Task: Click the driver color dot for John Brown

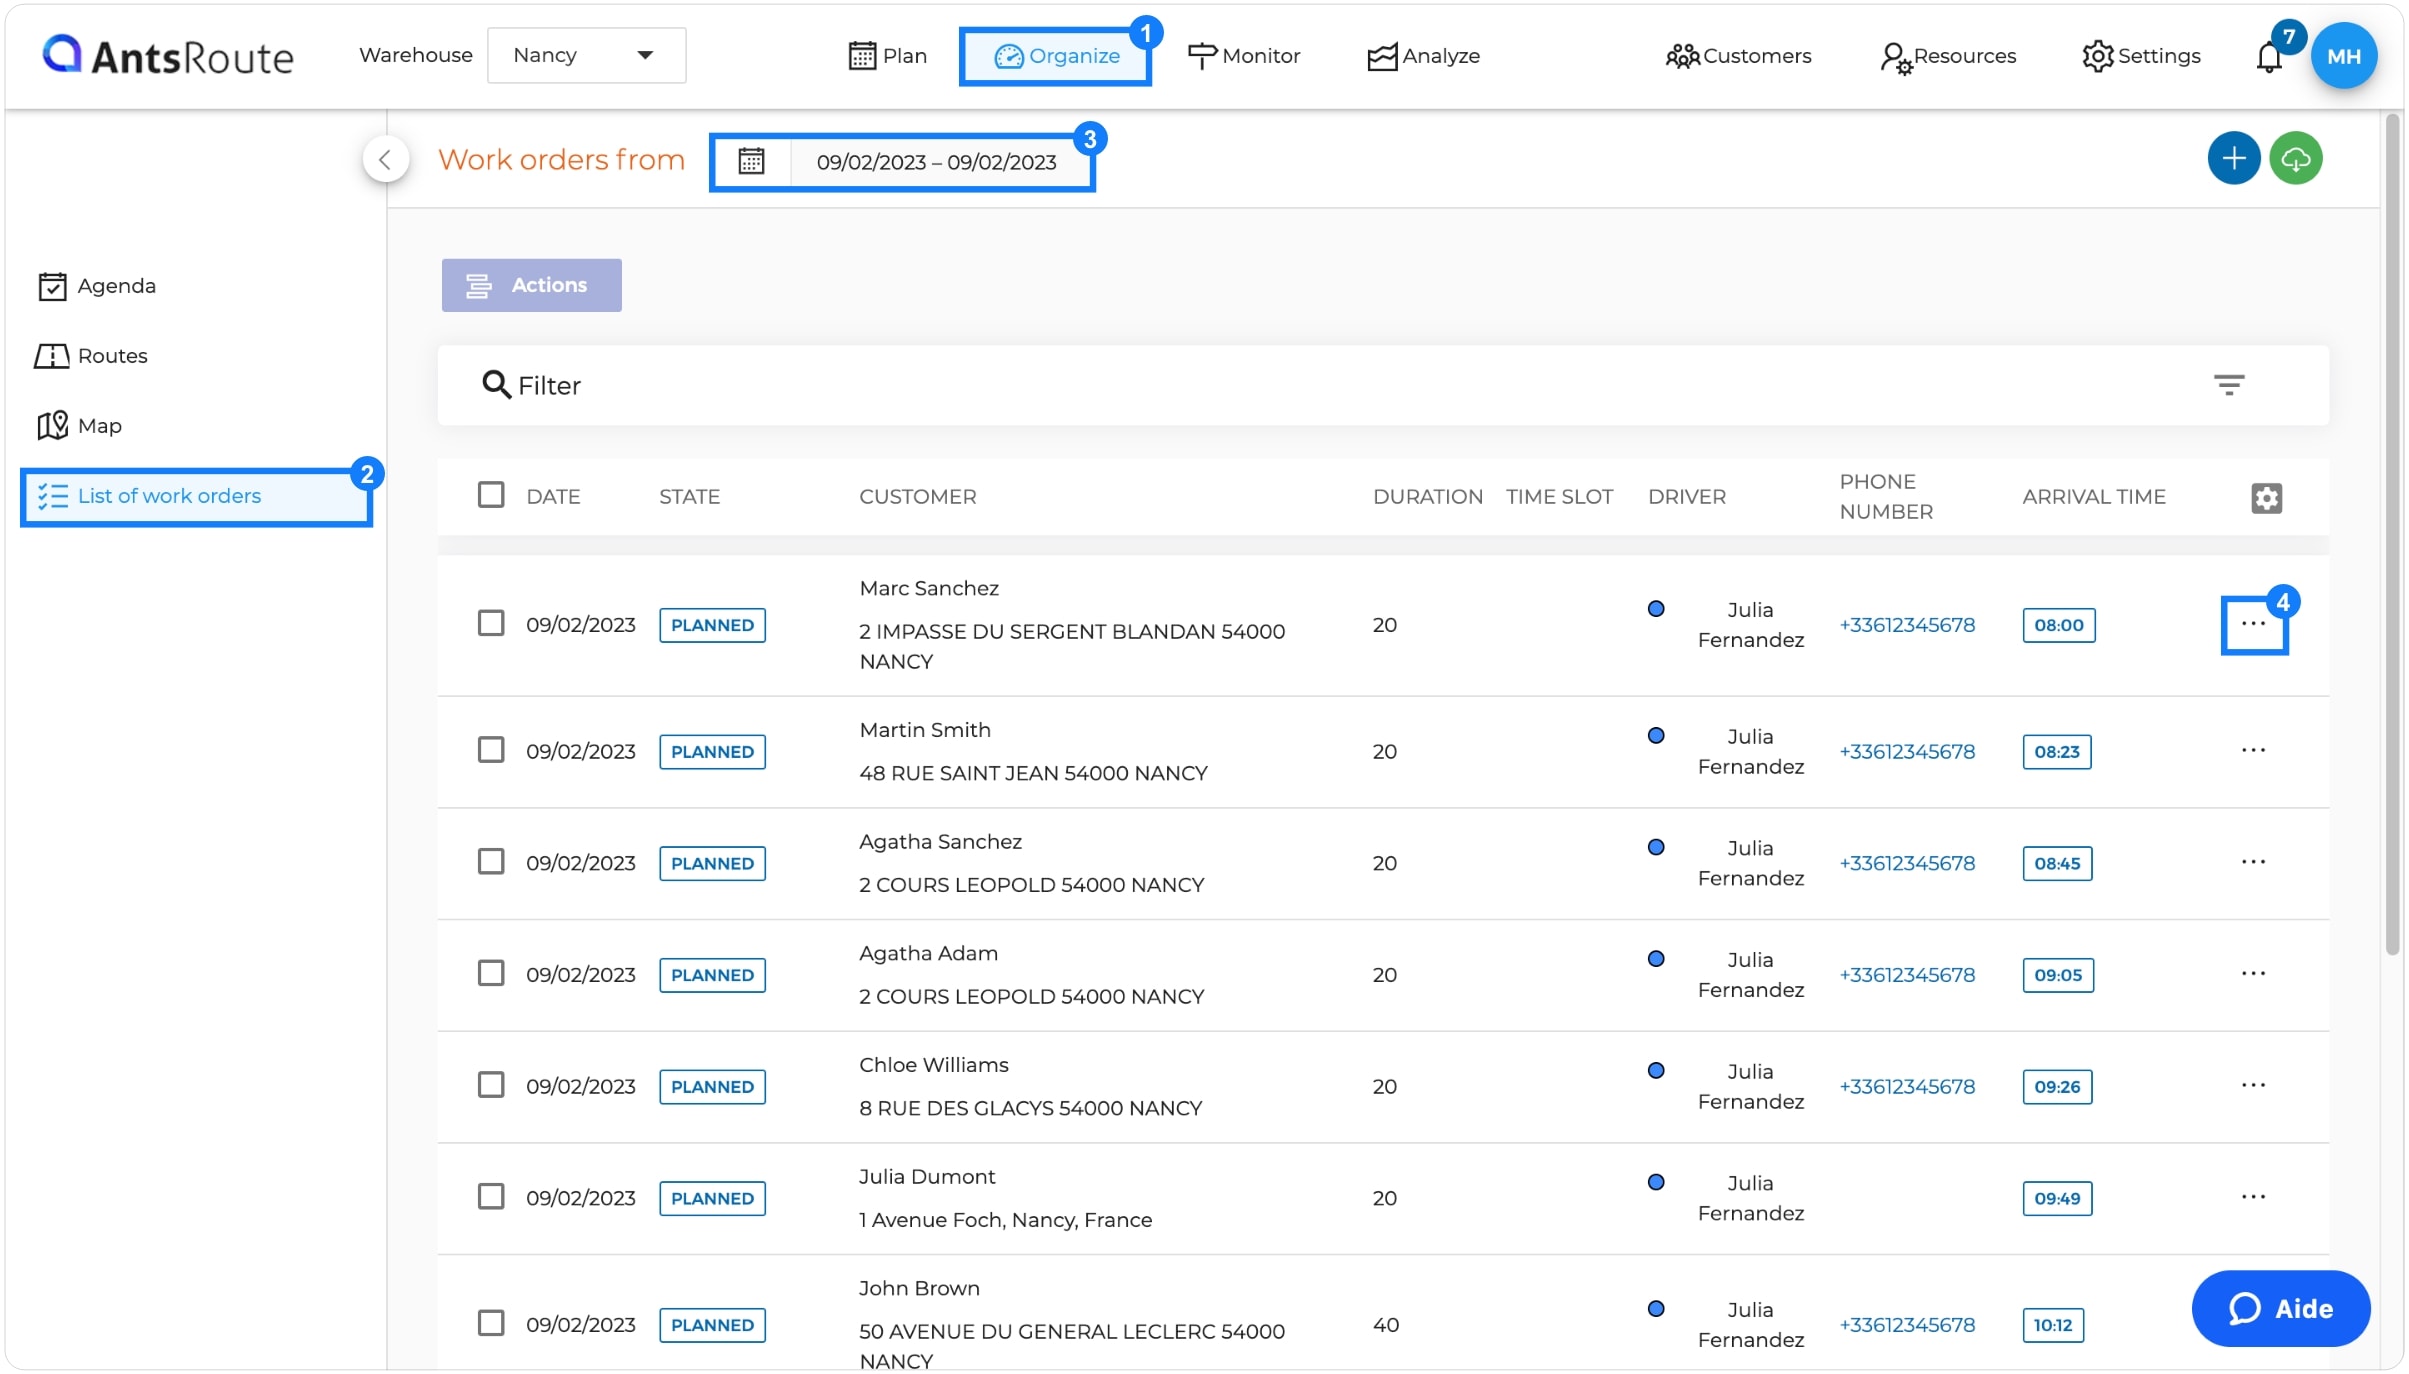Action: (1656, 1309)
